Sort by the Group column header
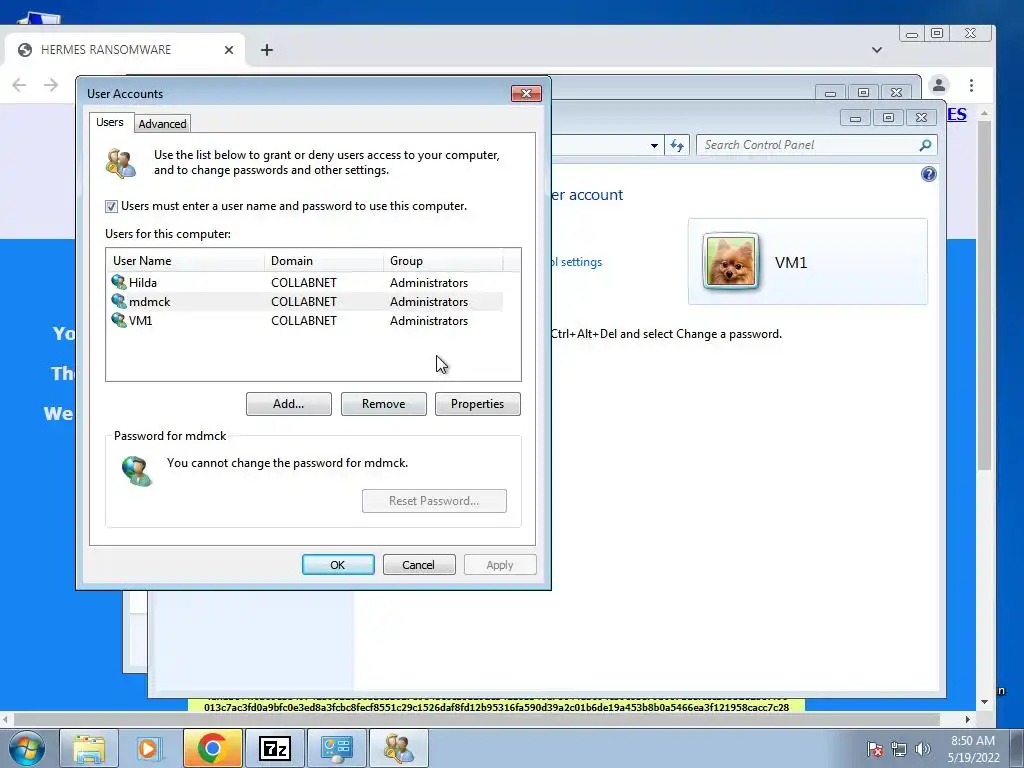This screenshot has width=1024, height=768. [443, 261]
